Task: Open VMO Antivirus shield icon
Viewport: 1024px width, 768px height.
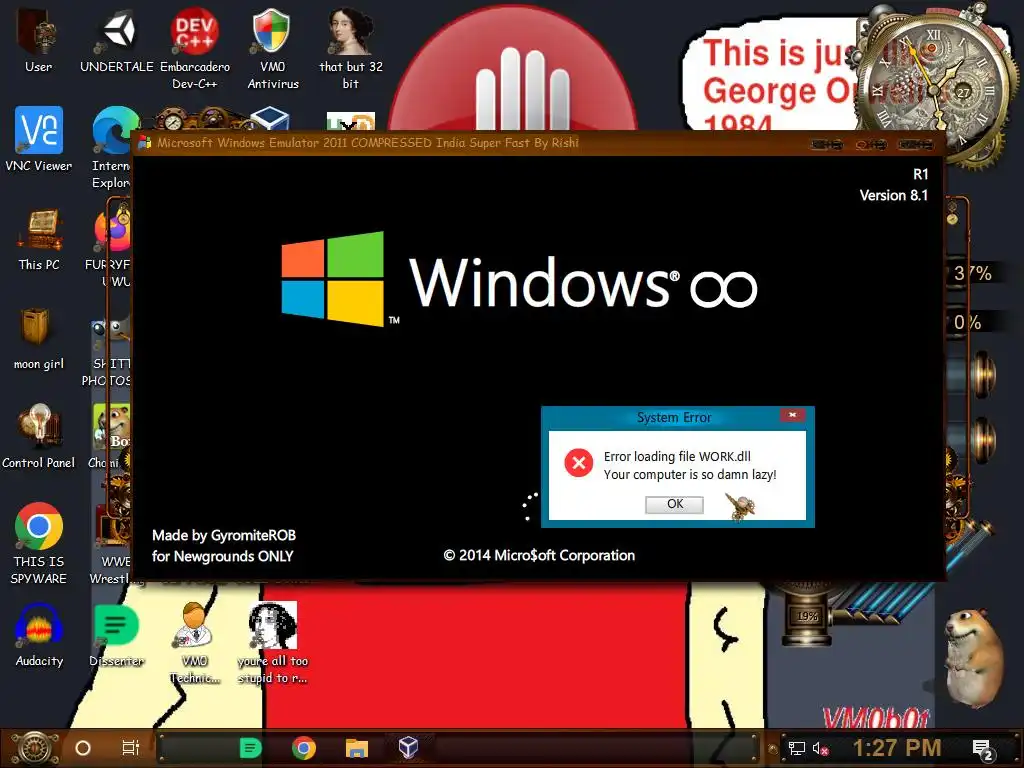Action: pos(272,47)
